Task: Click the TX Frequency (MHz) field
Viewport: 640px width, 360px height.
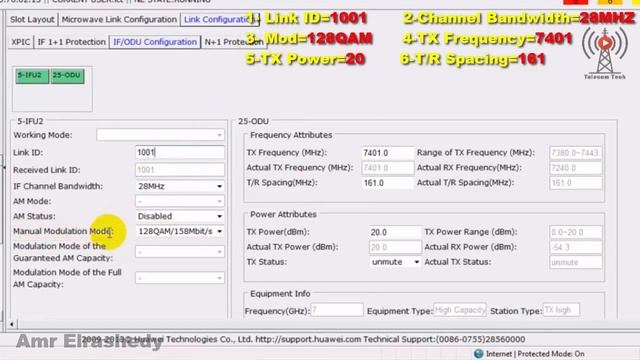Action: tap(388, 153)
